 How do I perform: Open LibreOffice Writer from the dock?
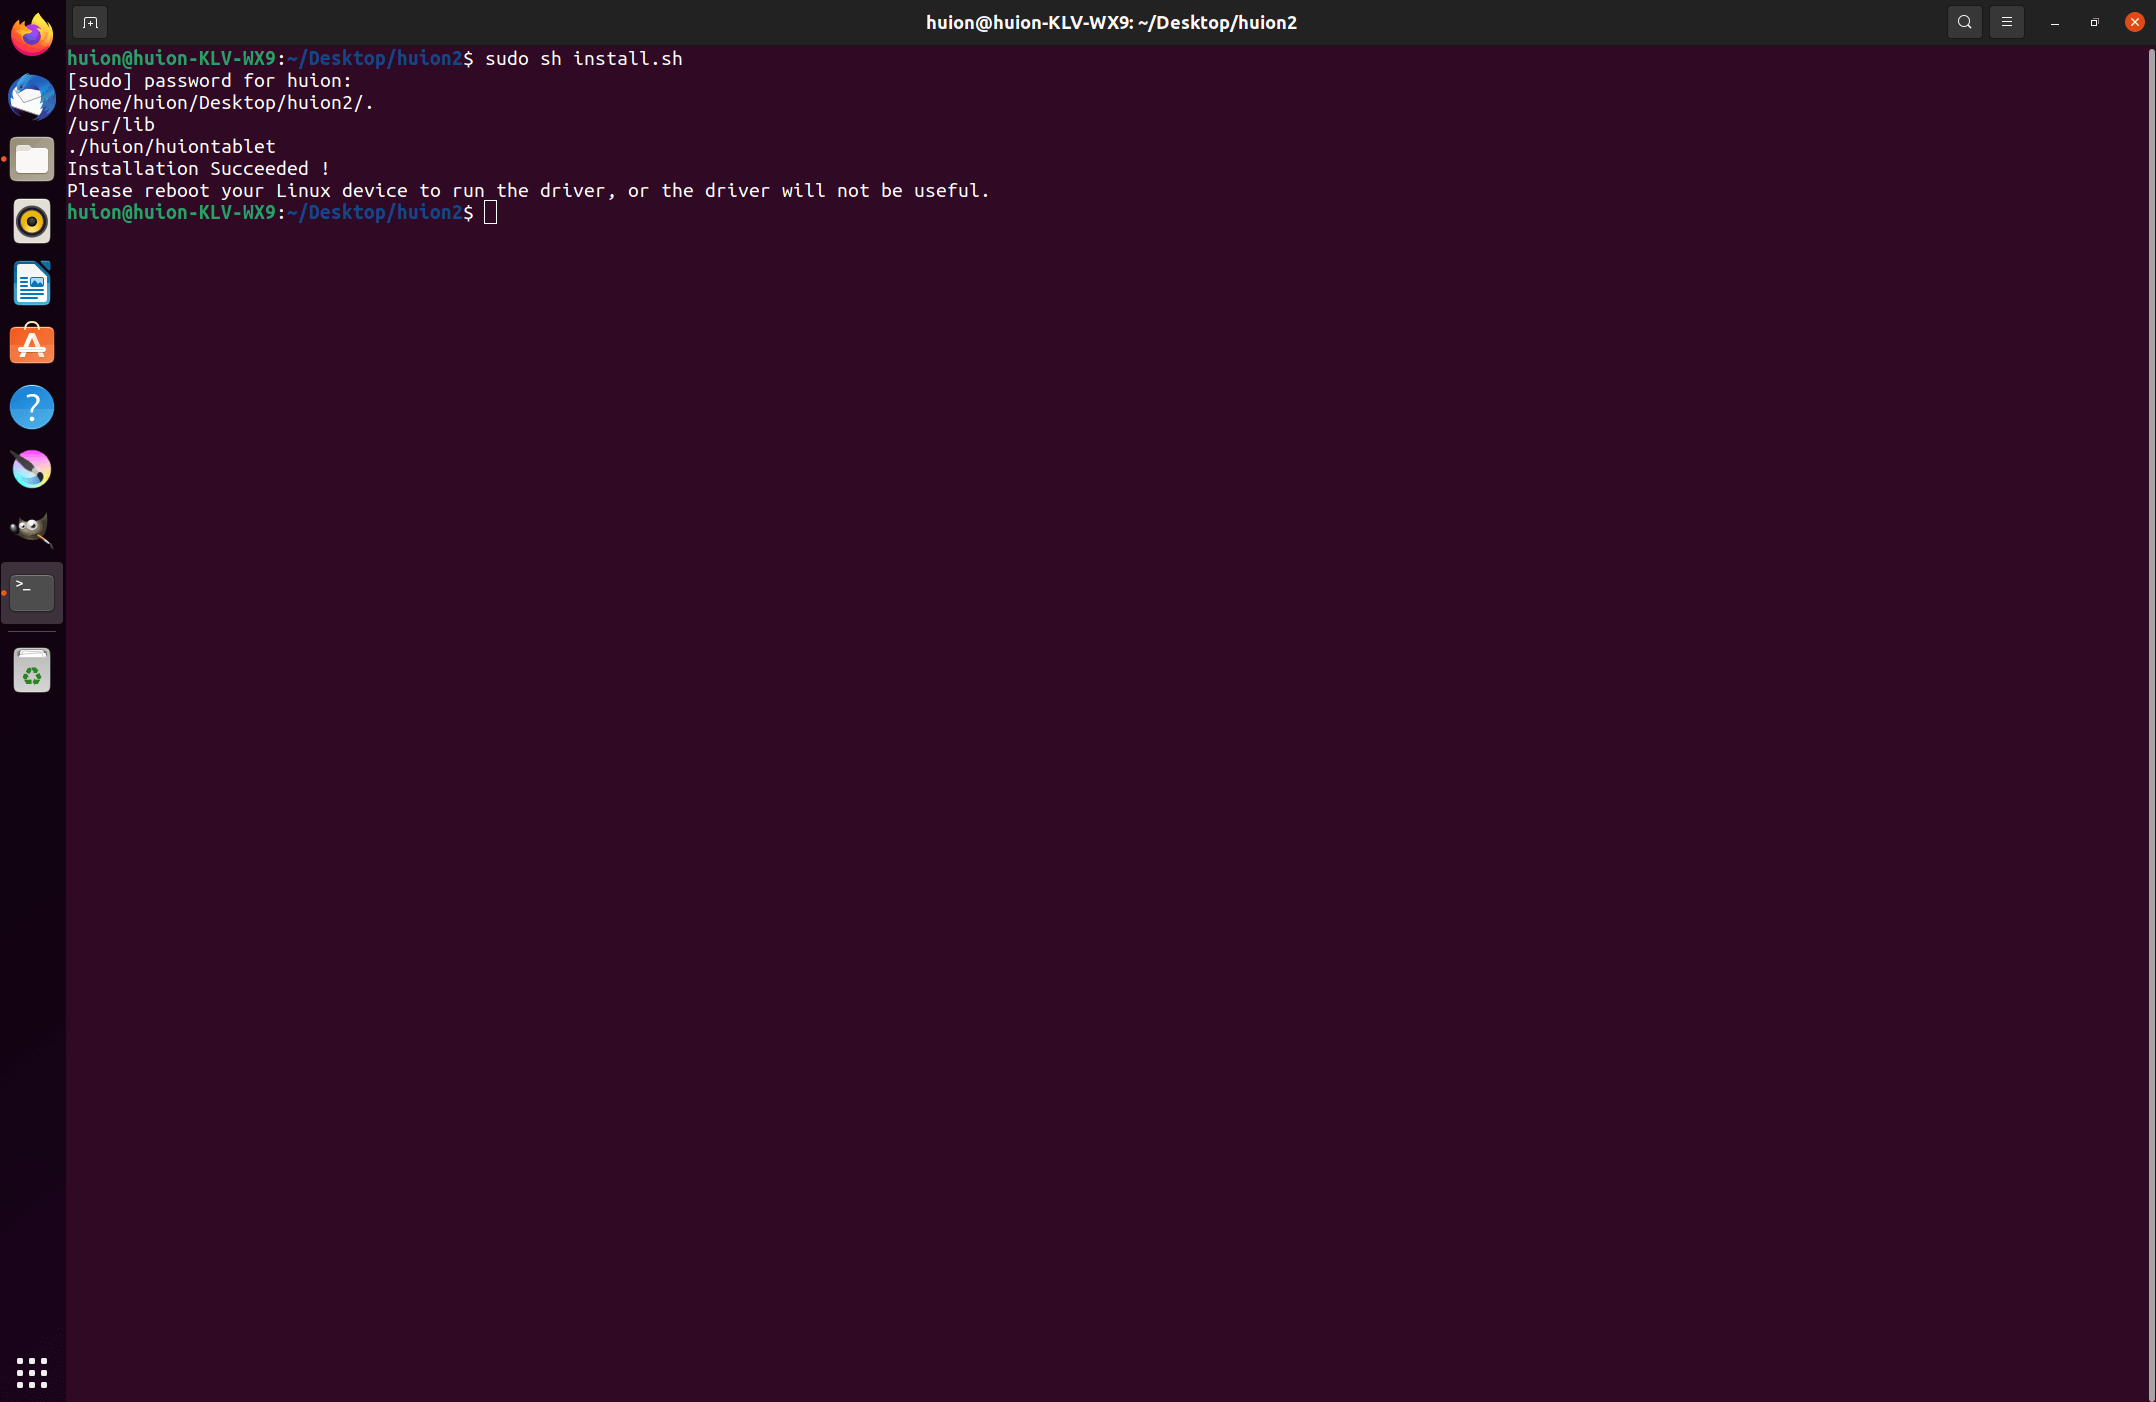(x=32, y=283)
